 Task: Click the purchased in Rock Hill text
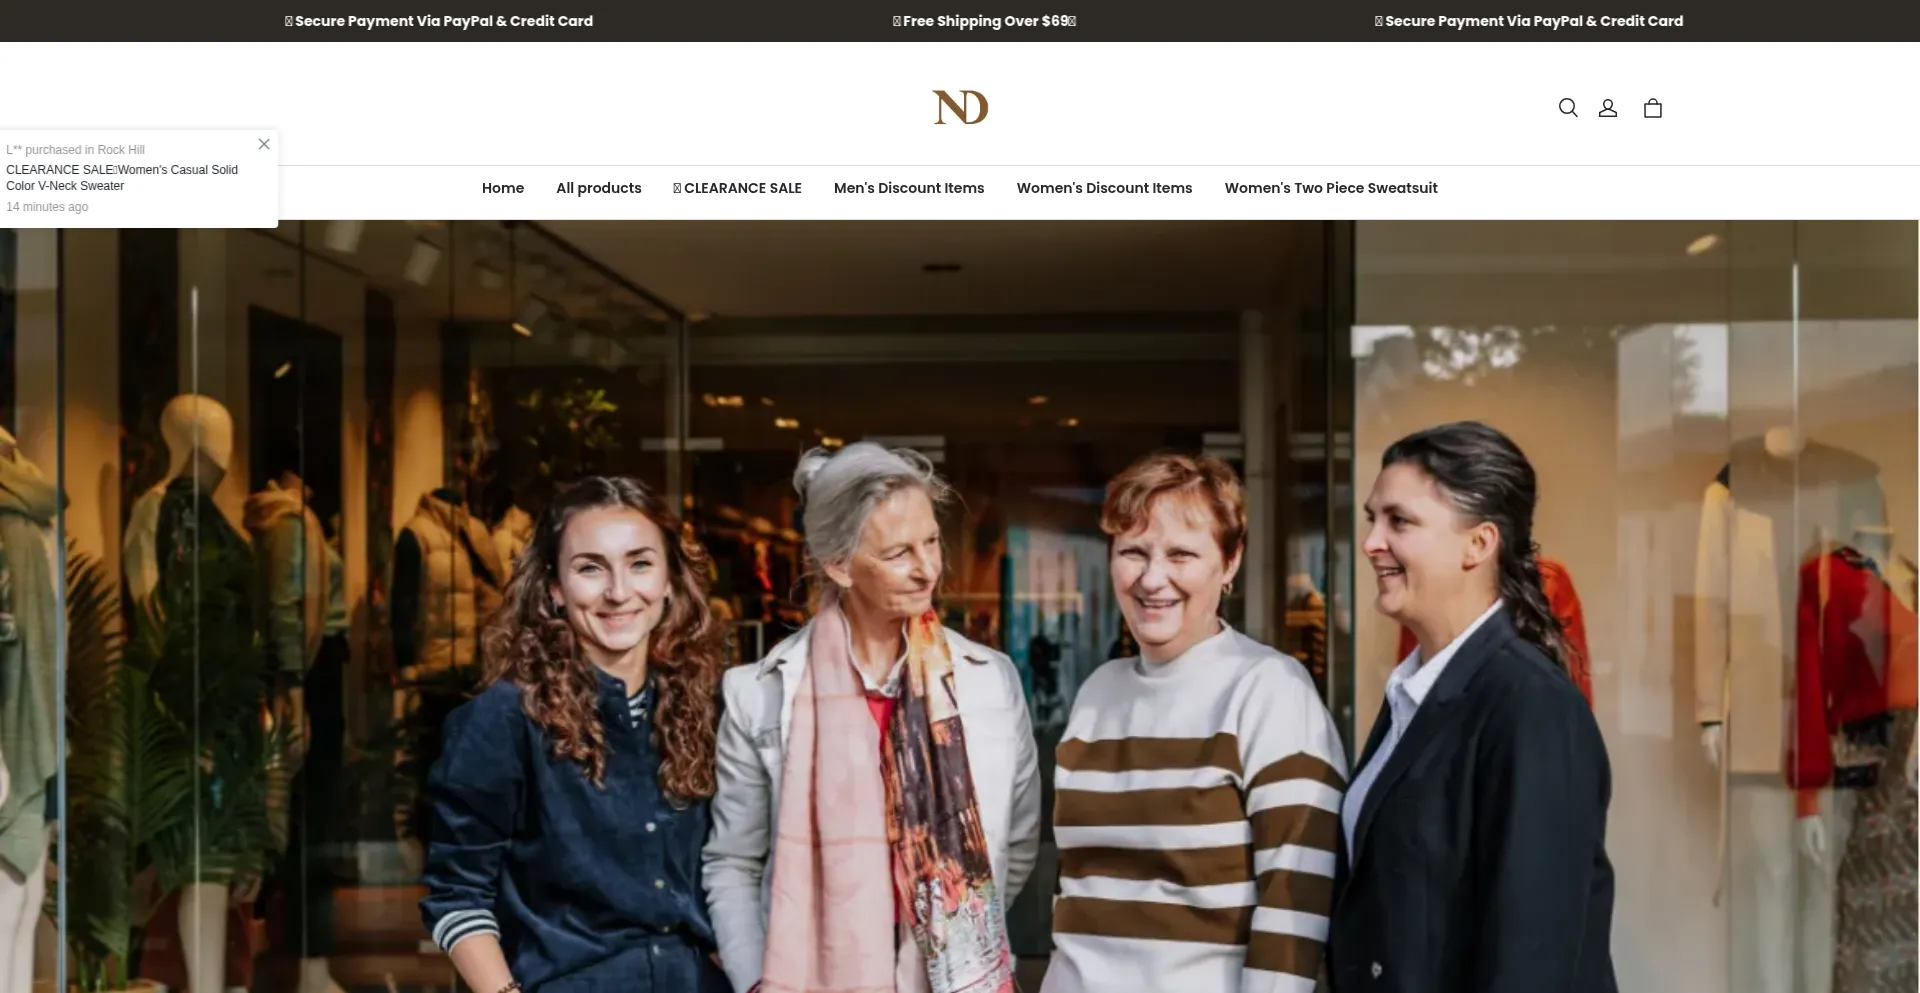tap(76, 150)
